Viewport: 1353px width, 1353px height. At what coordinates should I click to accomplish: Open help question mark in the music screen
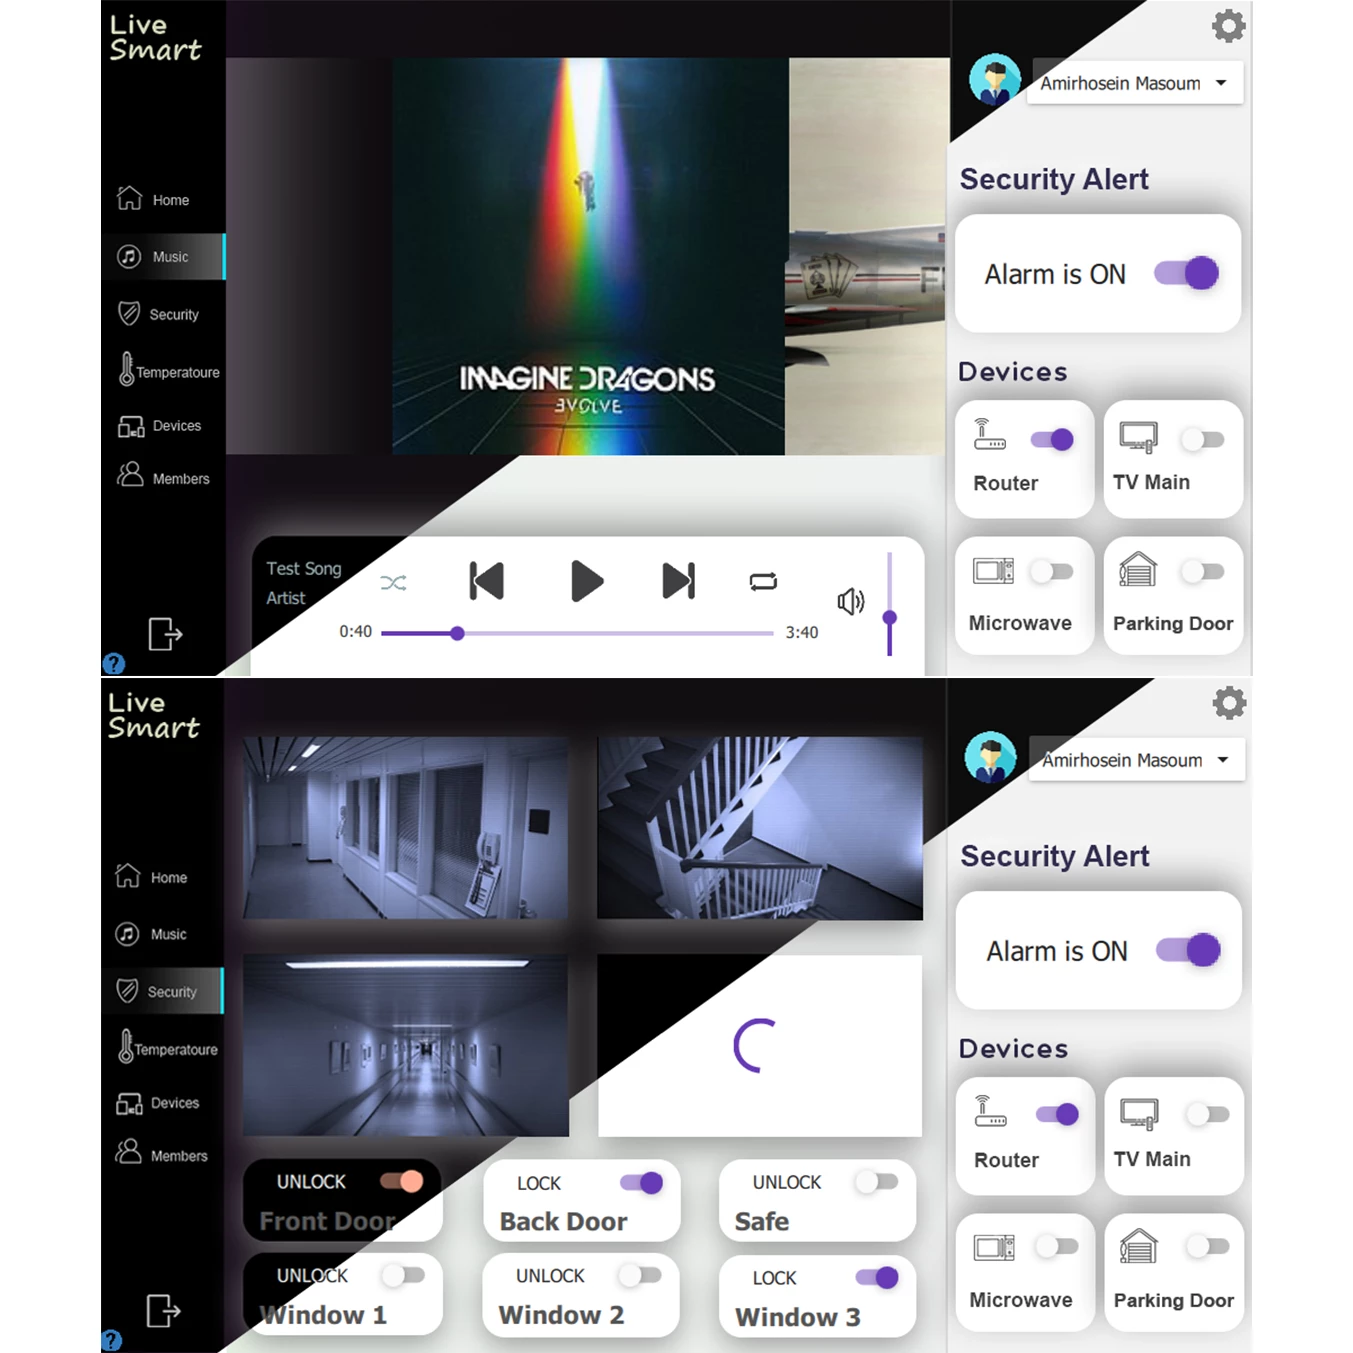tap(114, 663)
